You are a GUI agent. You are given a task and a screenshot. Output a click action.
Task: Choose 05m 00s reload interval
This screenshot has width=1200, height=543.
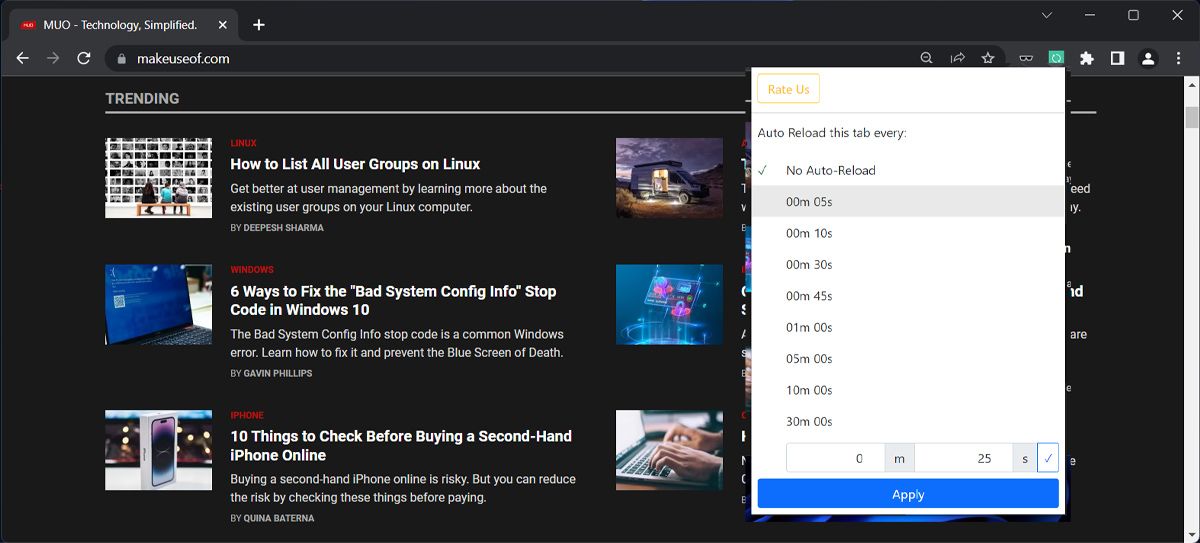[909, 358]
